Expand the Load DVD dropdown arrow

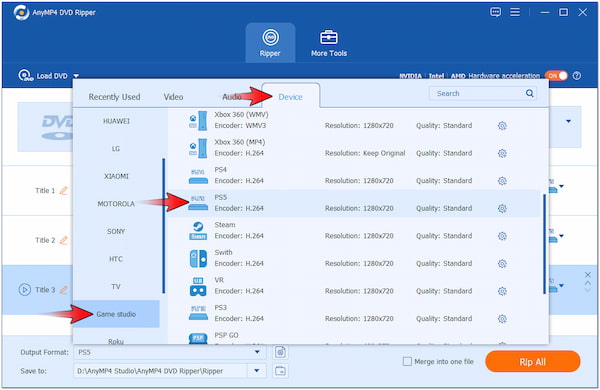click(76, 76)
